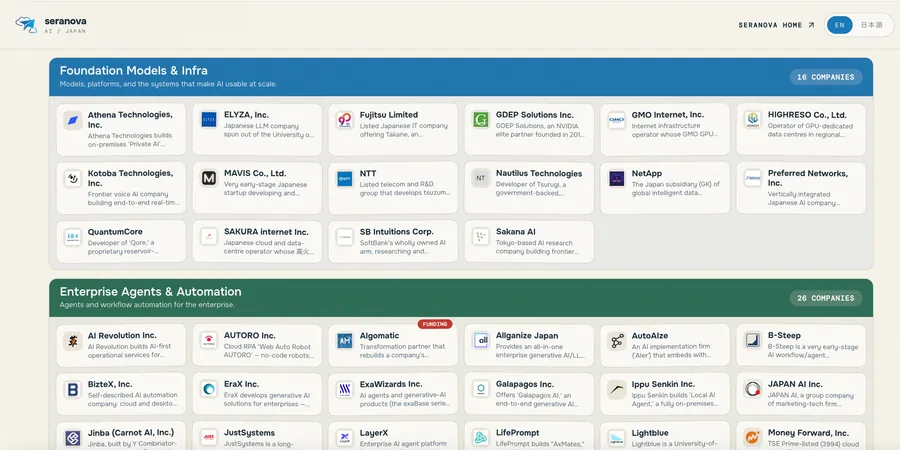Click the GDEP Solutions green logo icon

(x=481, y=120)
